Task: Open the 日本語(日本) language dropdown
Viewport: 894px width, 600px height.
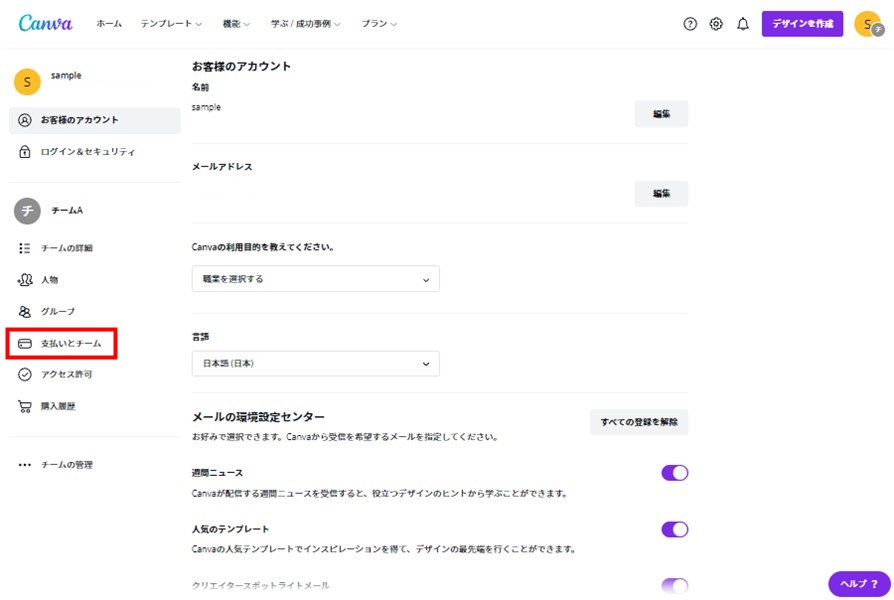Action: (315, 364)
